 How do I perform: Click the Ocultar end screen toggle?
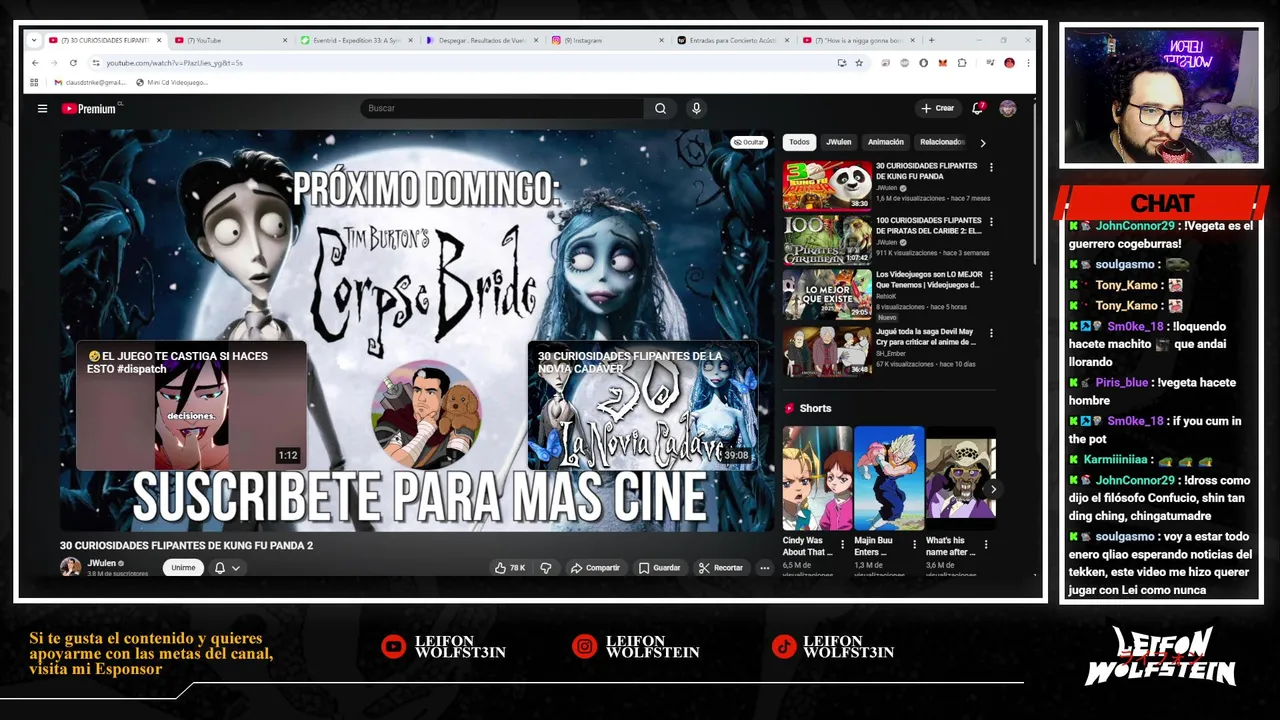(x=748, y=142)
